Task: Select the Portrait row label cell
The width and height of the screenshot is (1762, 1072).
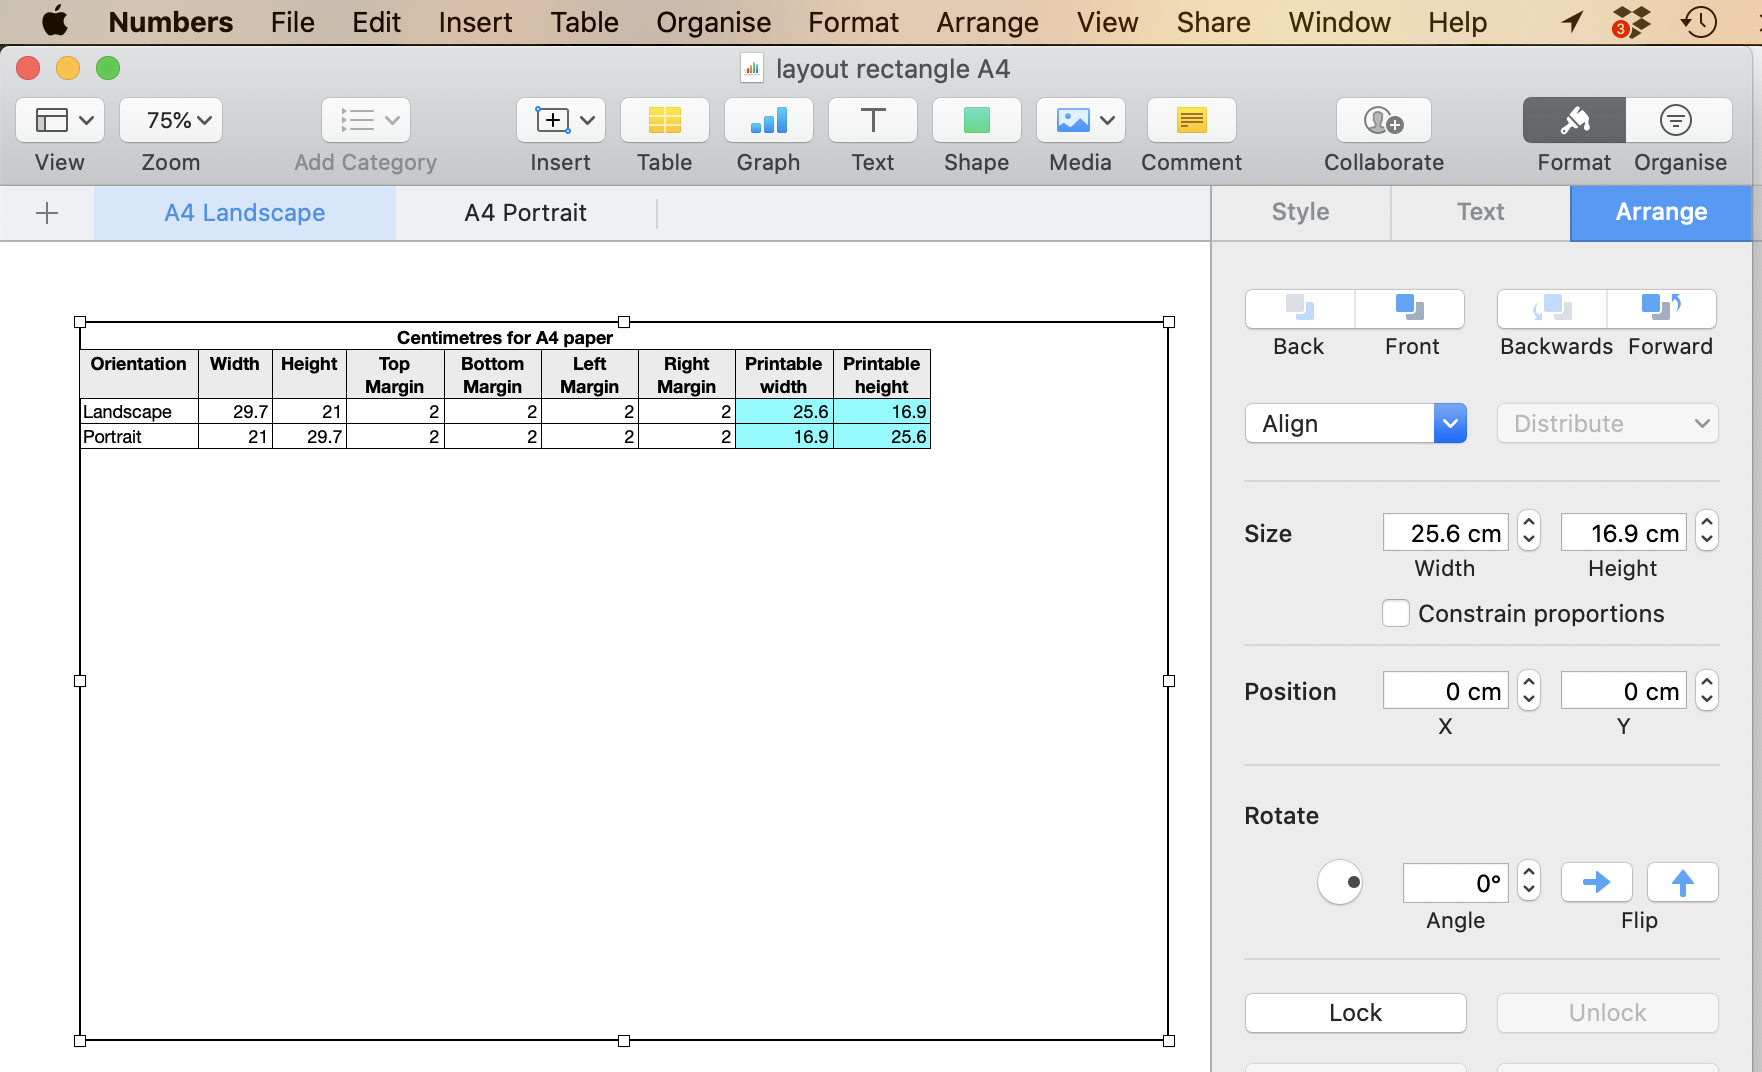Action: 139,436
